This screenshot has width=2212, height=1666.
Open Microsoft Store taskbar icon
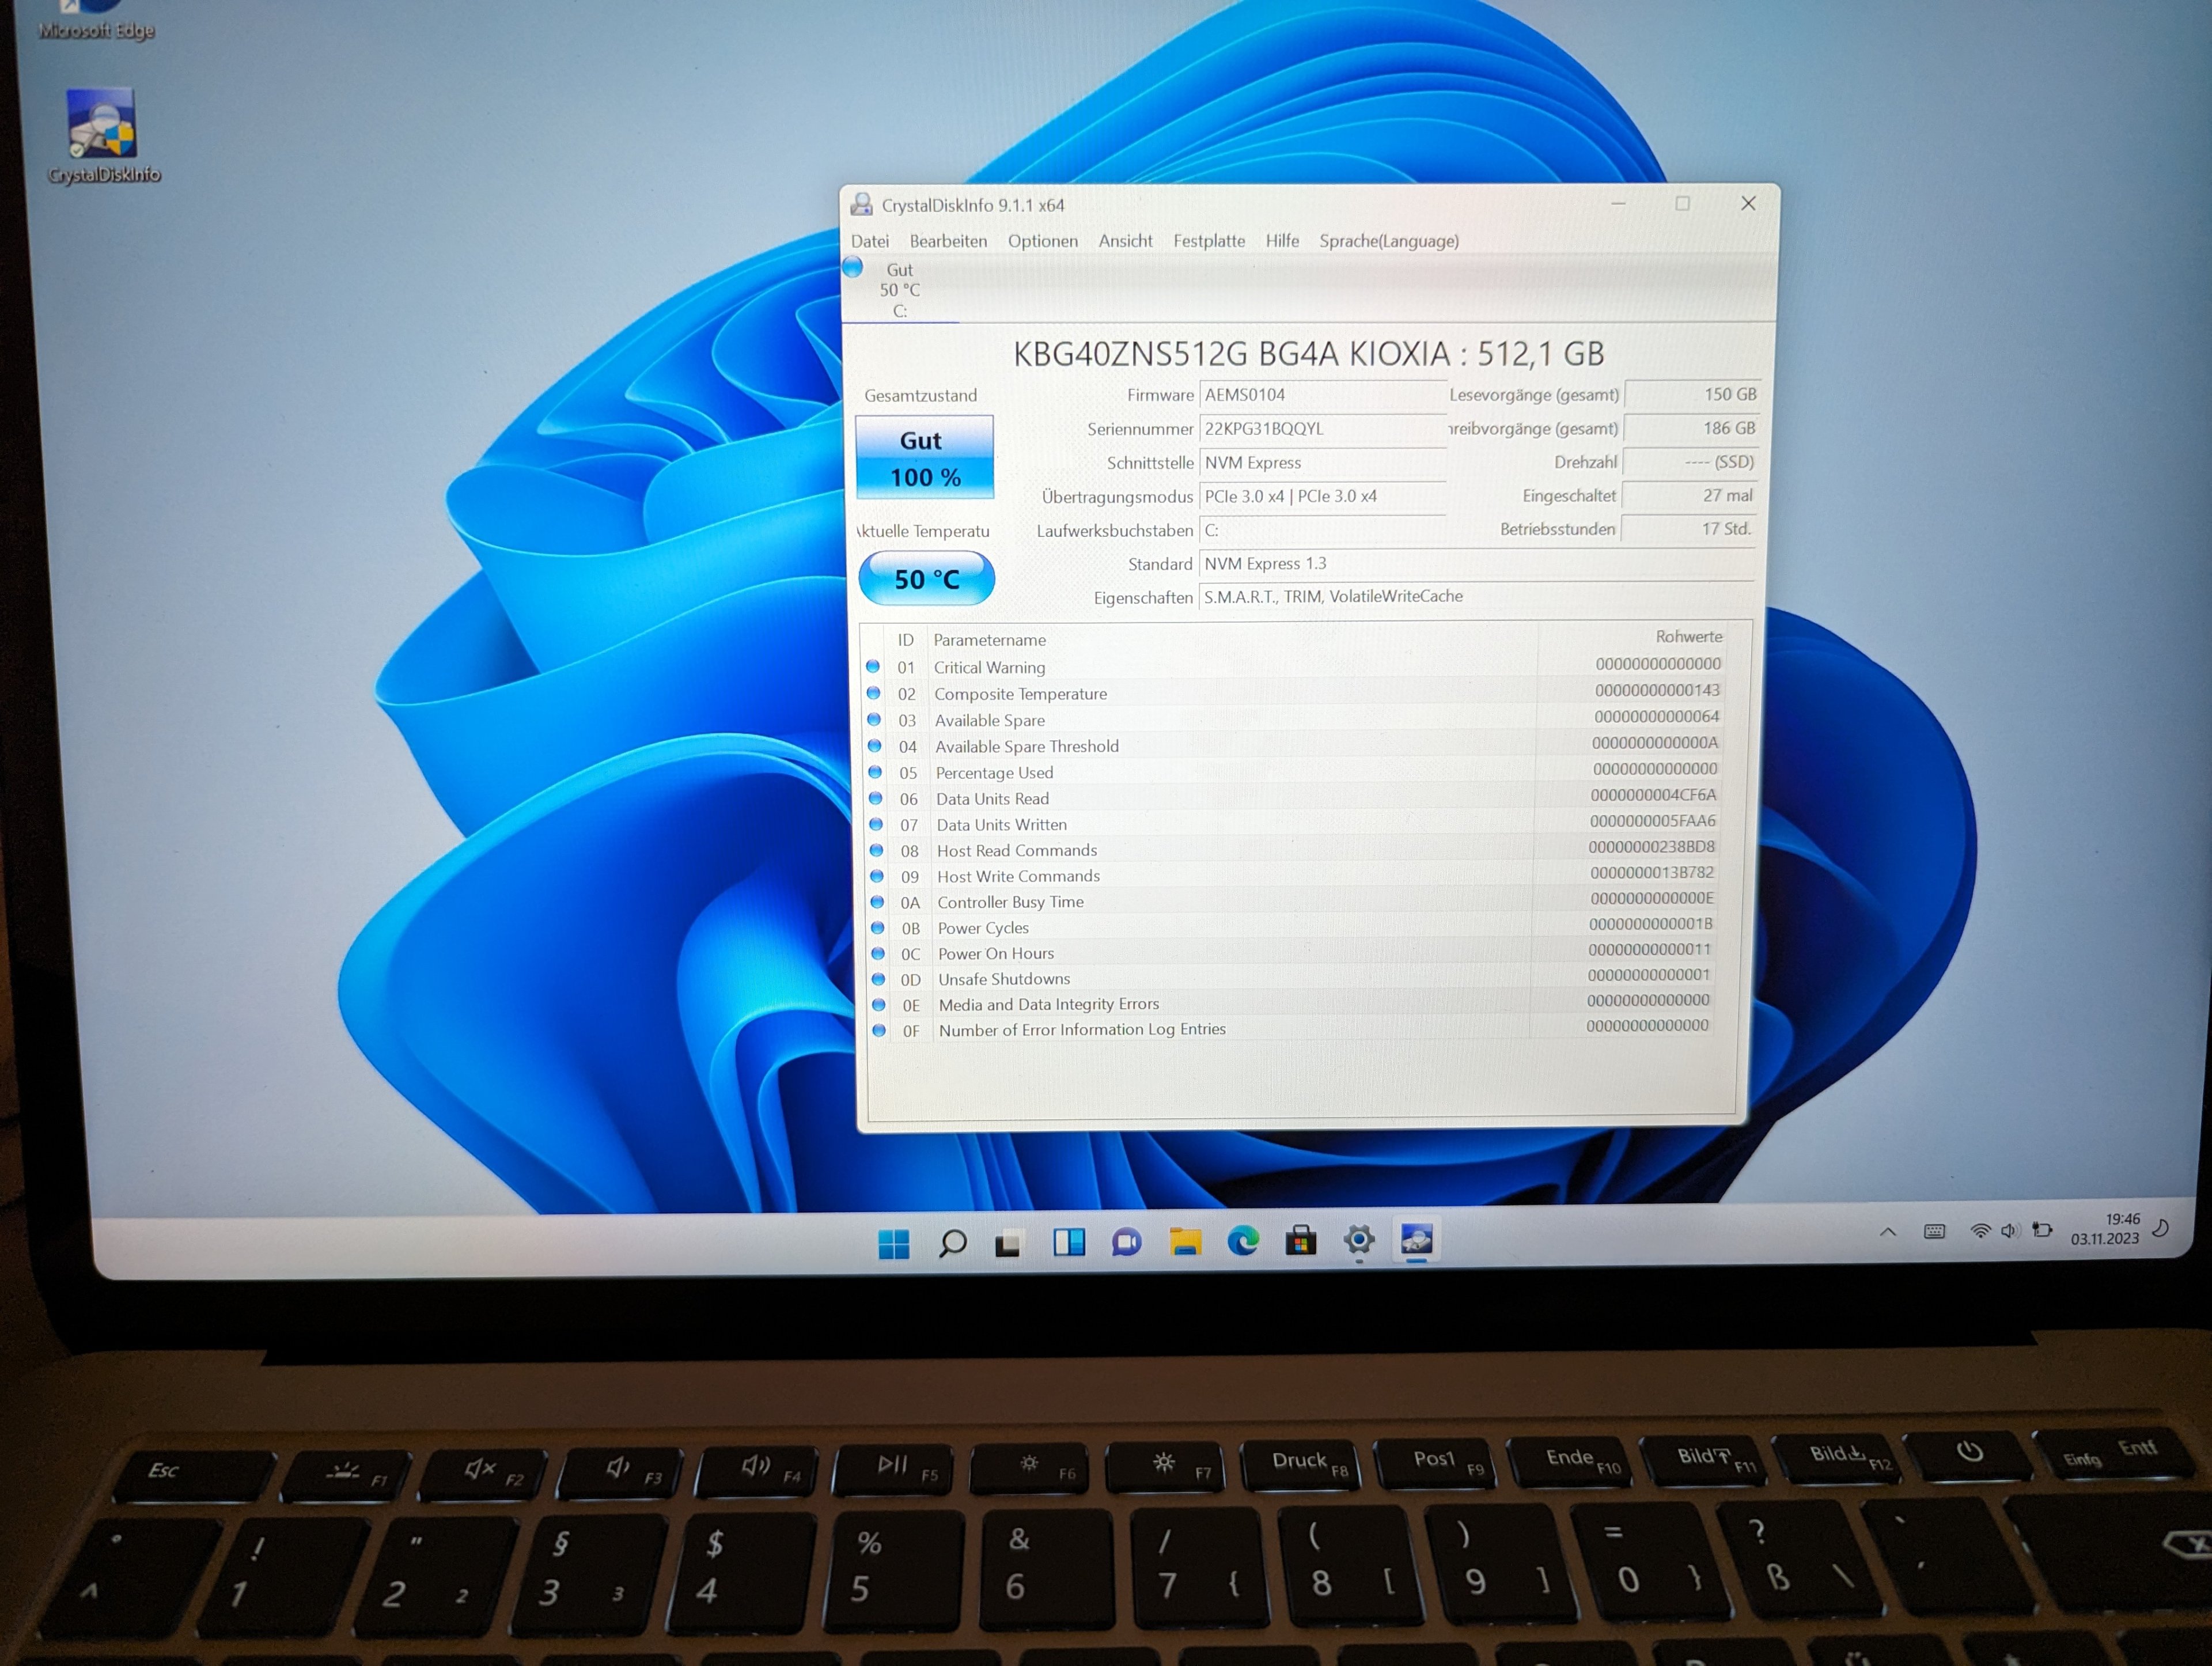click(x=1300, y=1241)
